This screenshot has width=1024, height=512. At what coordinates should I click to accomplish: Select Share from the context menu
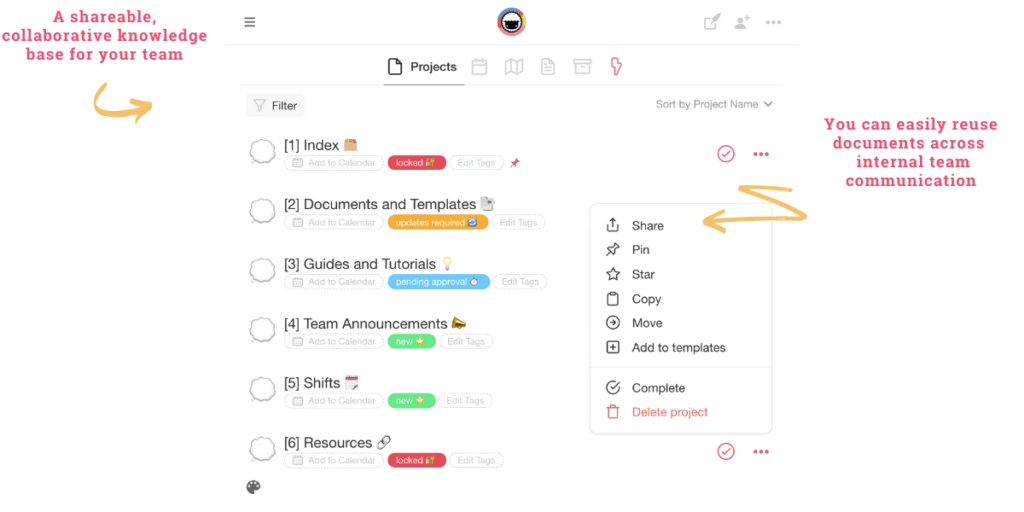[x=647, y=226]
